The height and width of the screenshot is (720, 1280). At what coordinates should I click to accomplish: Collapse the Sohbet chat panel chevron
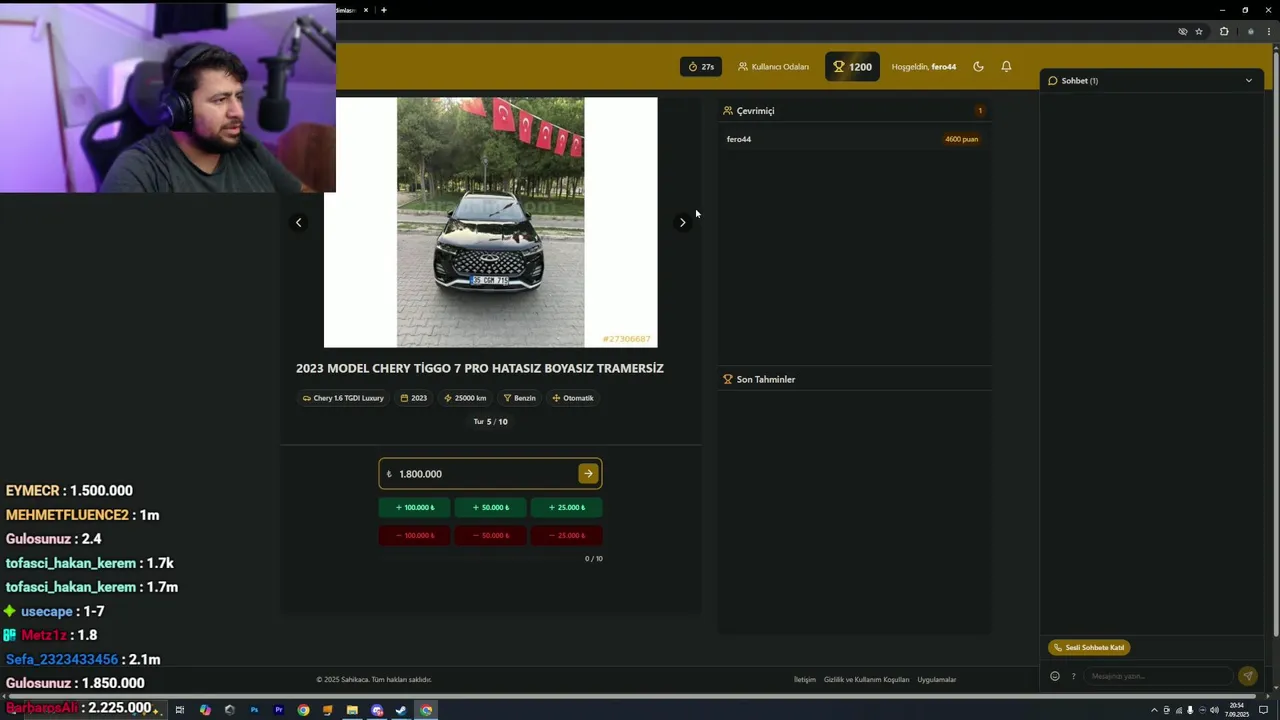point(1248,81)
